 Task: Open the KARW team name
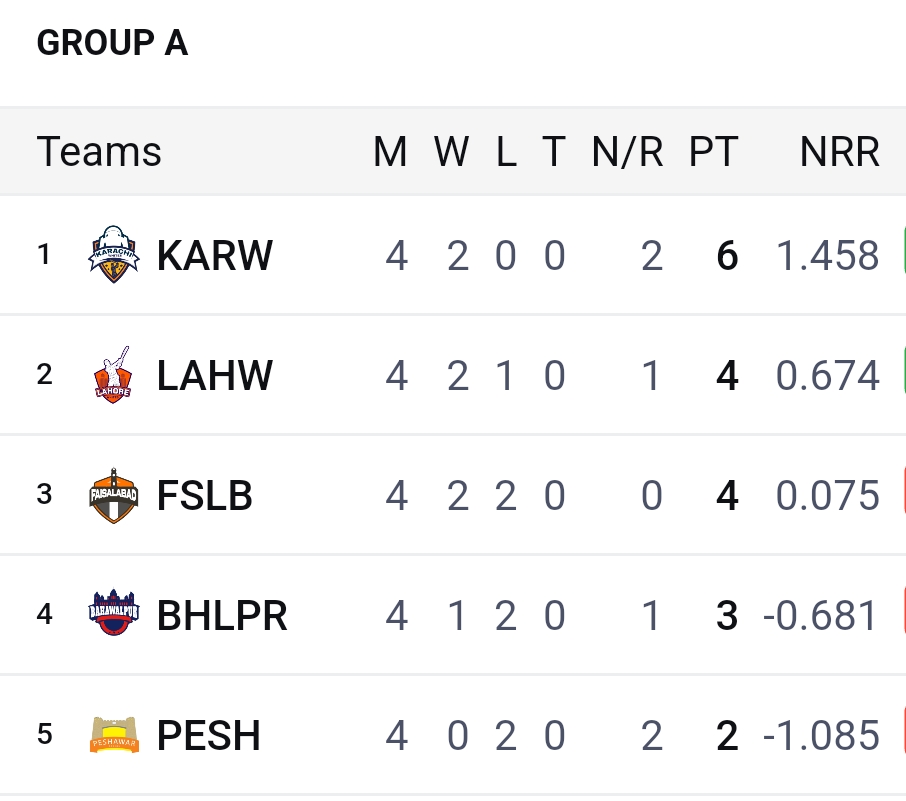tap(214, 256)
